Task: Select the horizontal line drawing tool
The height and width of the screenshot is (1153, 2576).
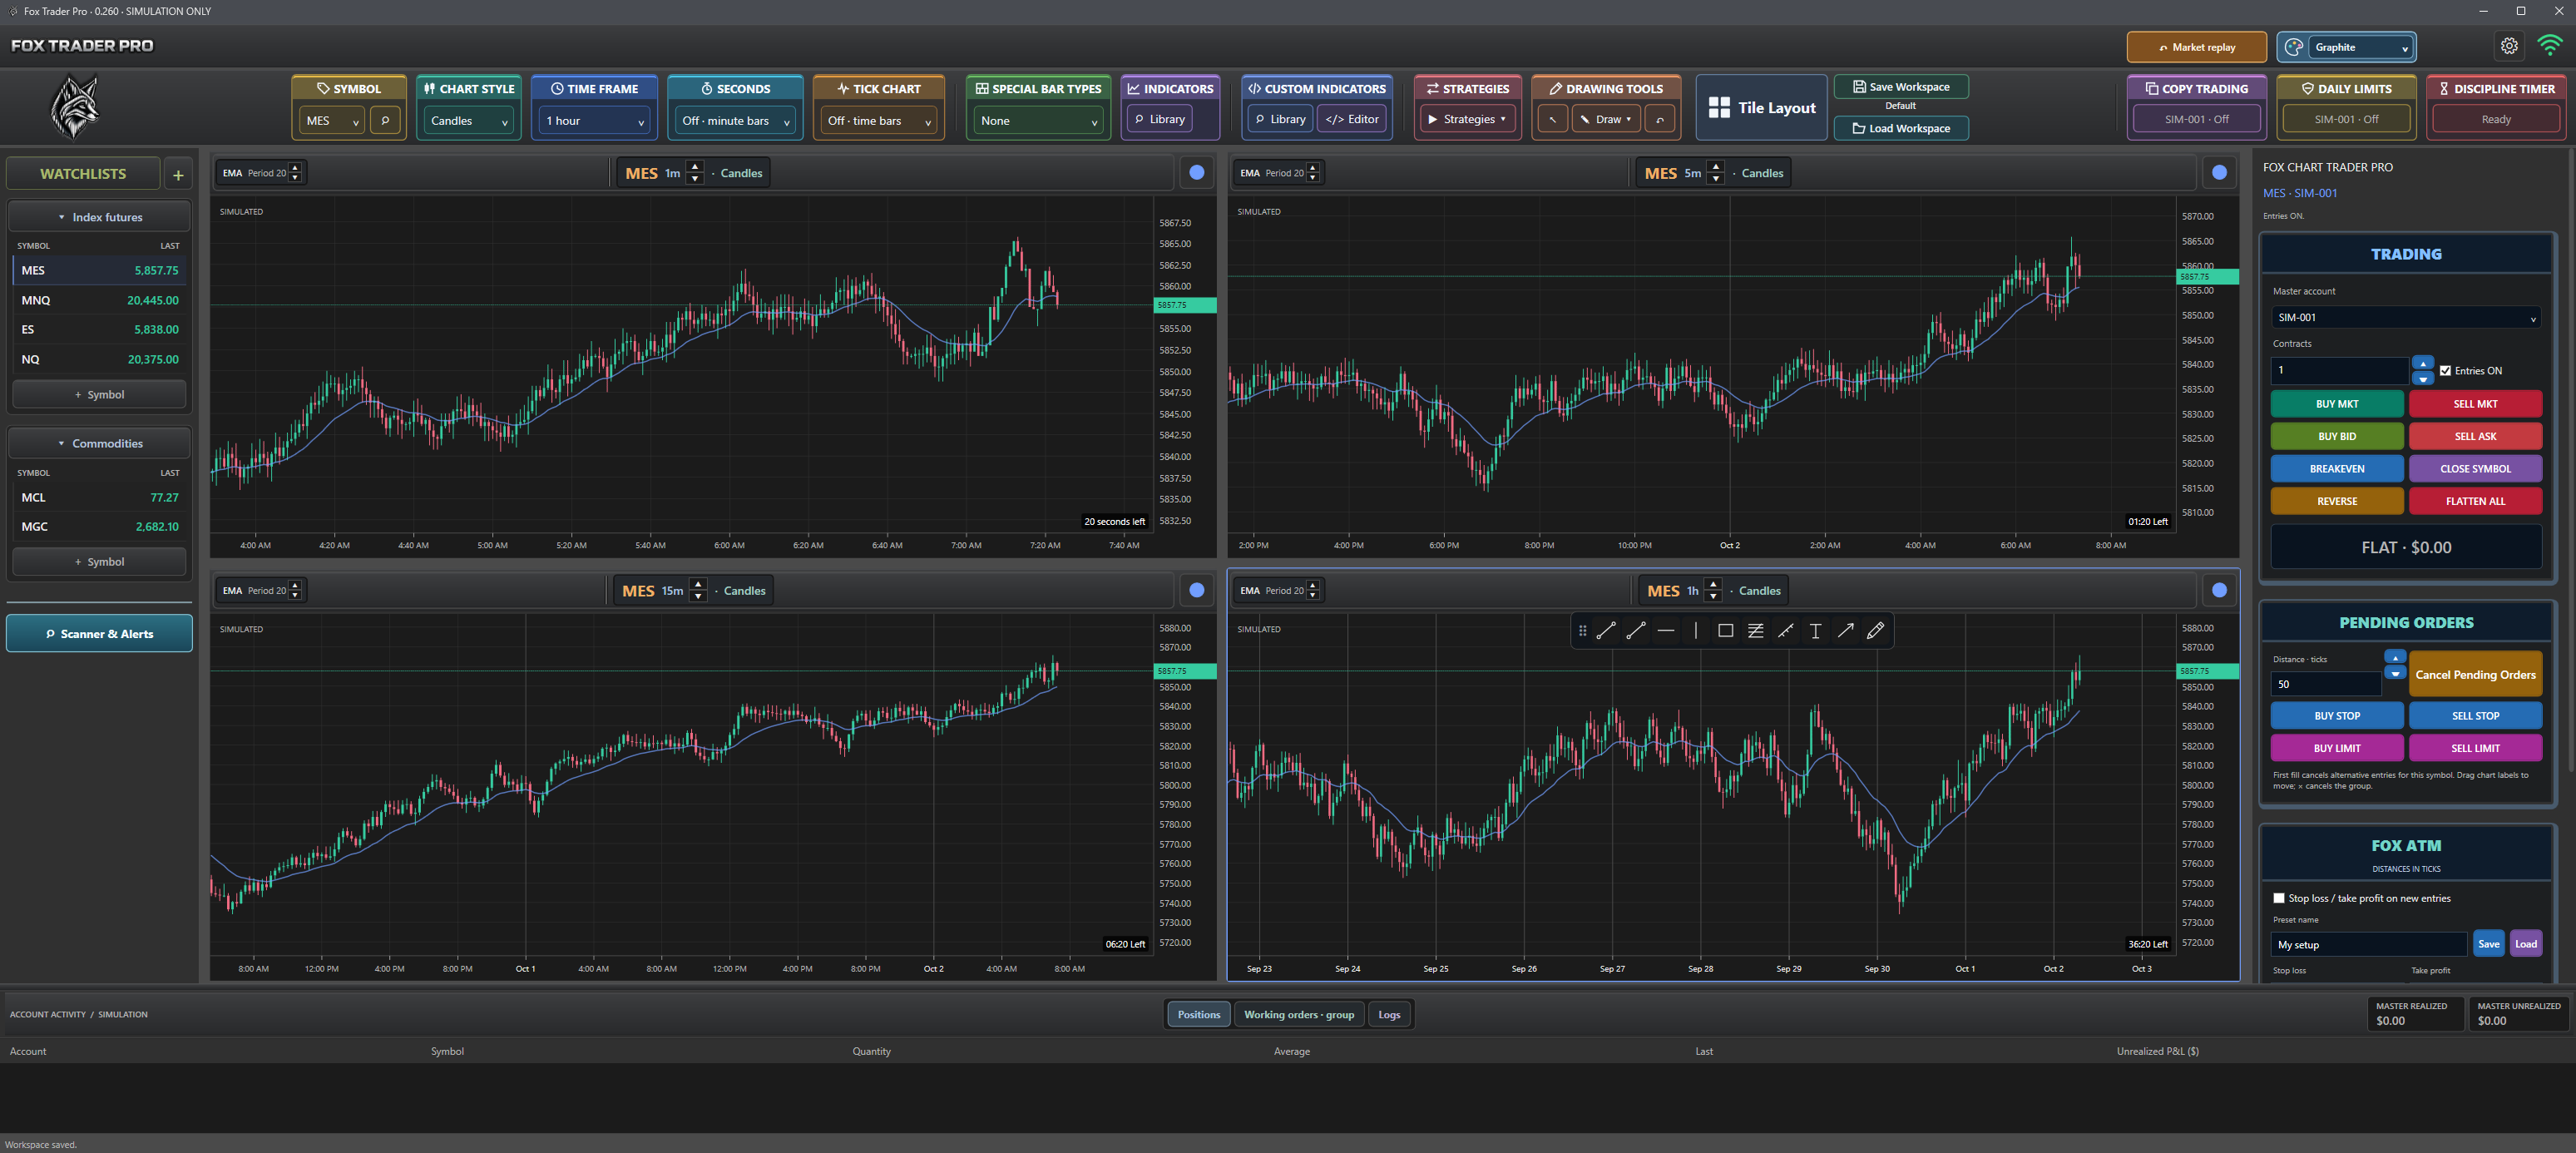Action: [1665, 631]
